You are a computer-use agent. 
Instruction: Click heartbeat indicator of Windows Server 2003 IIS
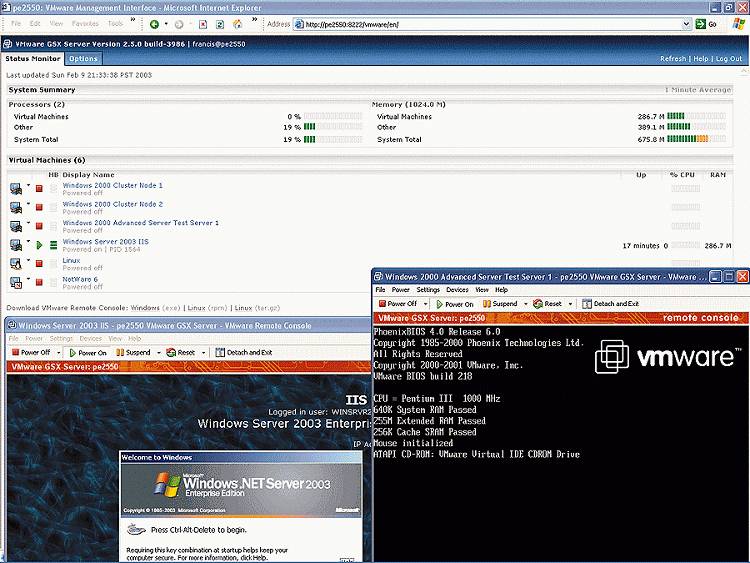54,245
